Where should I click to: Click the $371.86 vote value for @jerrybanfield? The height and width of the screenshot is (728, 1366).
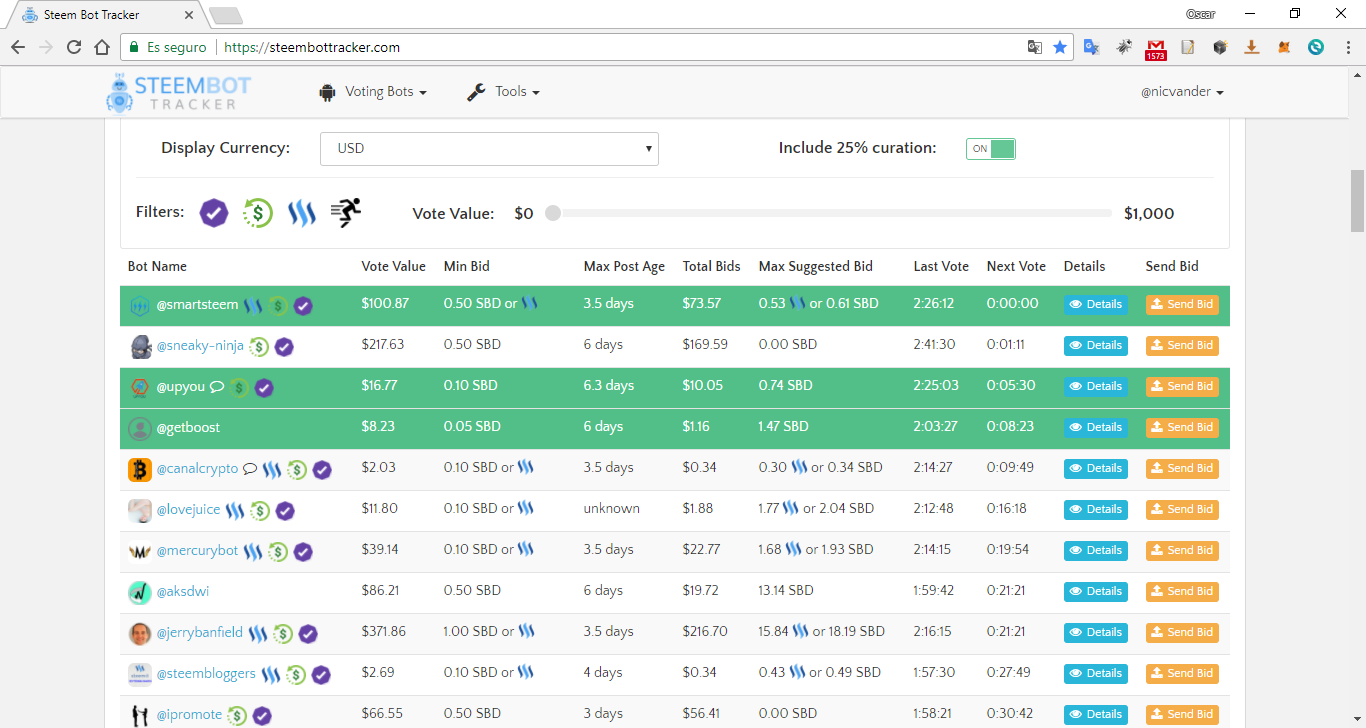click(384, 632)
